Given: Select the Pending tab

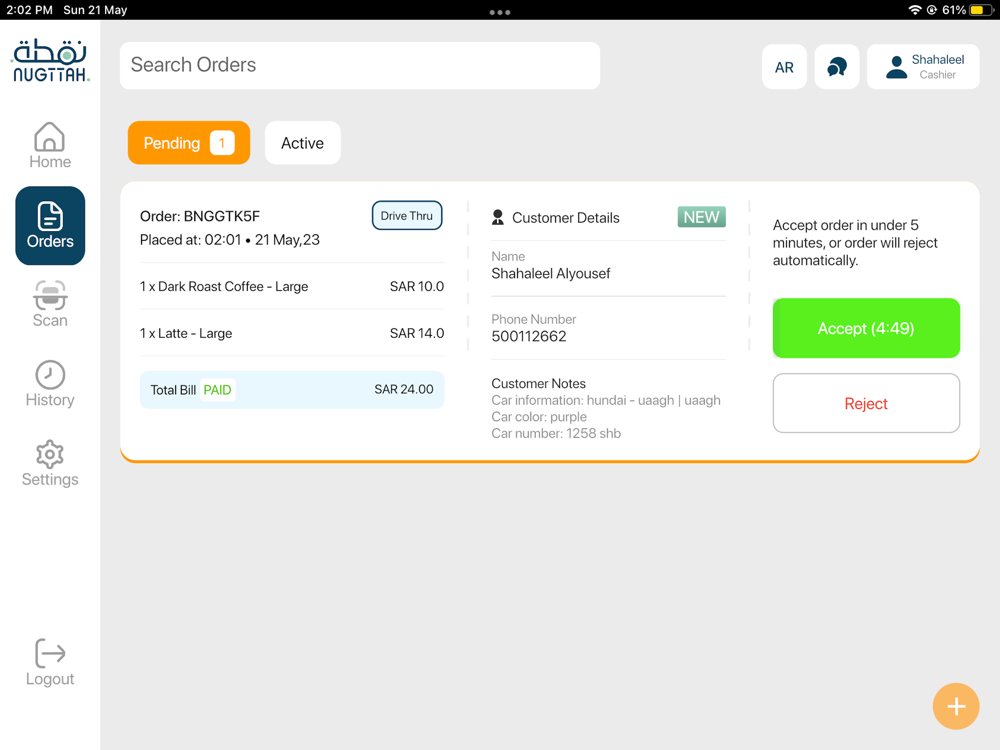Looking at the screenshot, I should [x=189, y=143].
